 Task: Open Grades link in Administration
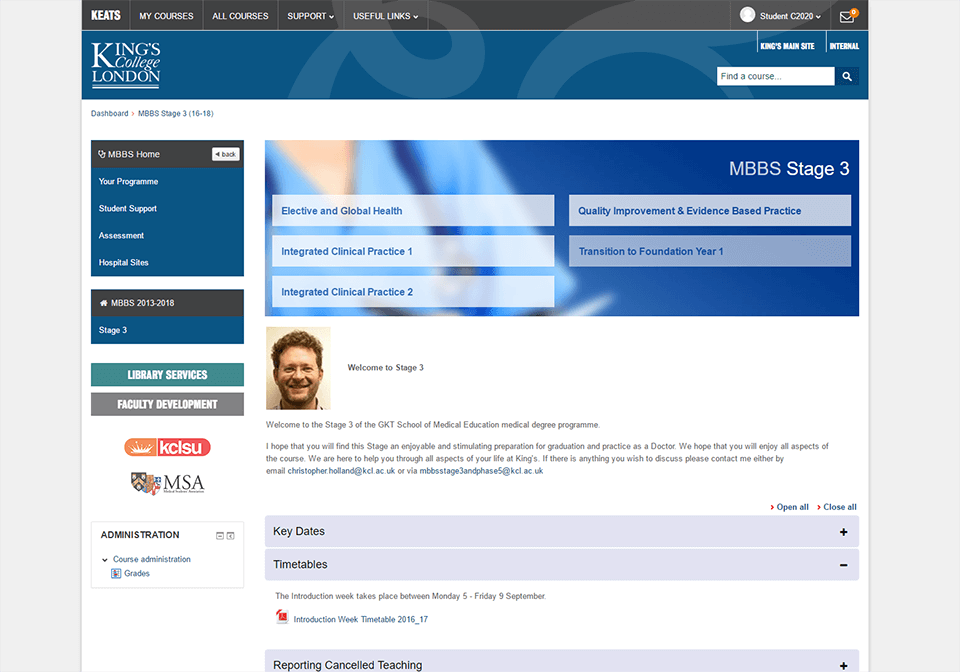137,573
